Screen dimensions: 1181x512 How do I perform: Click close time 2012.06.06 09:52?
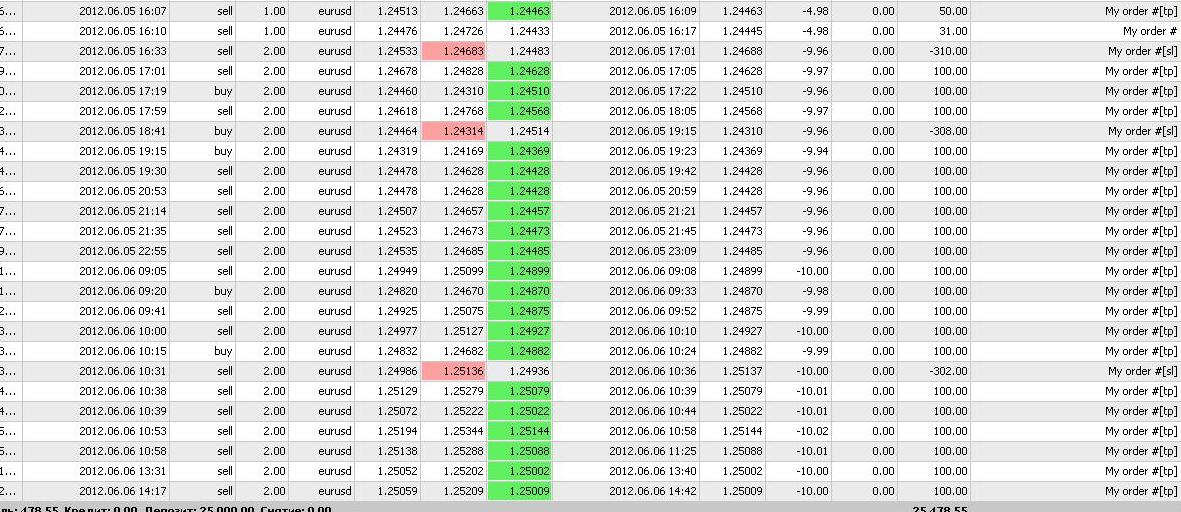pos(653,311)
